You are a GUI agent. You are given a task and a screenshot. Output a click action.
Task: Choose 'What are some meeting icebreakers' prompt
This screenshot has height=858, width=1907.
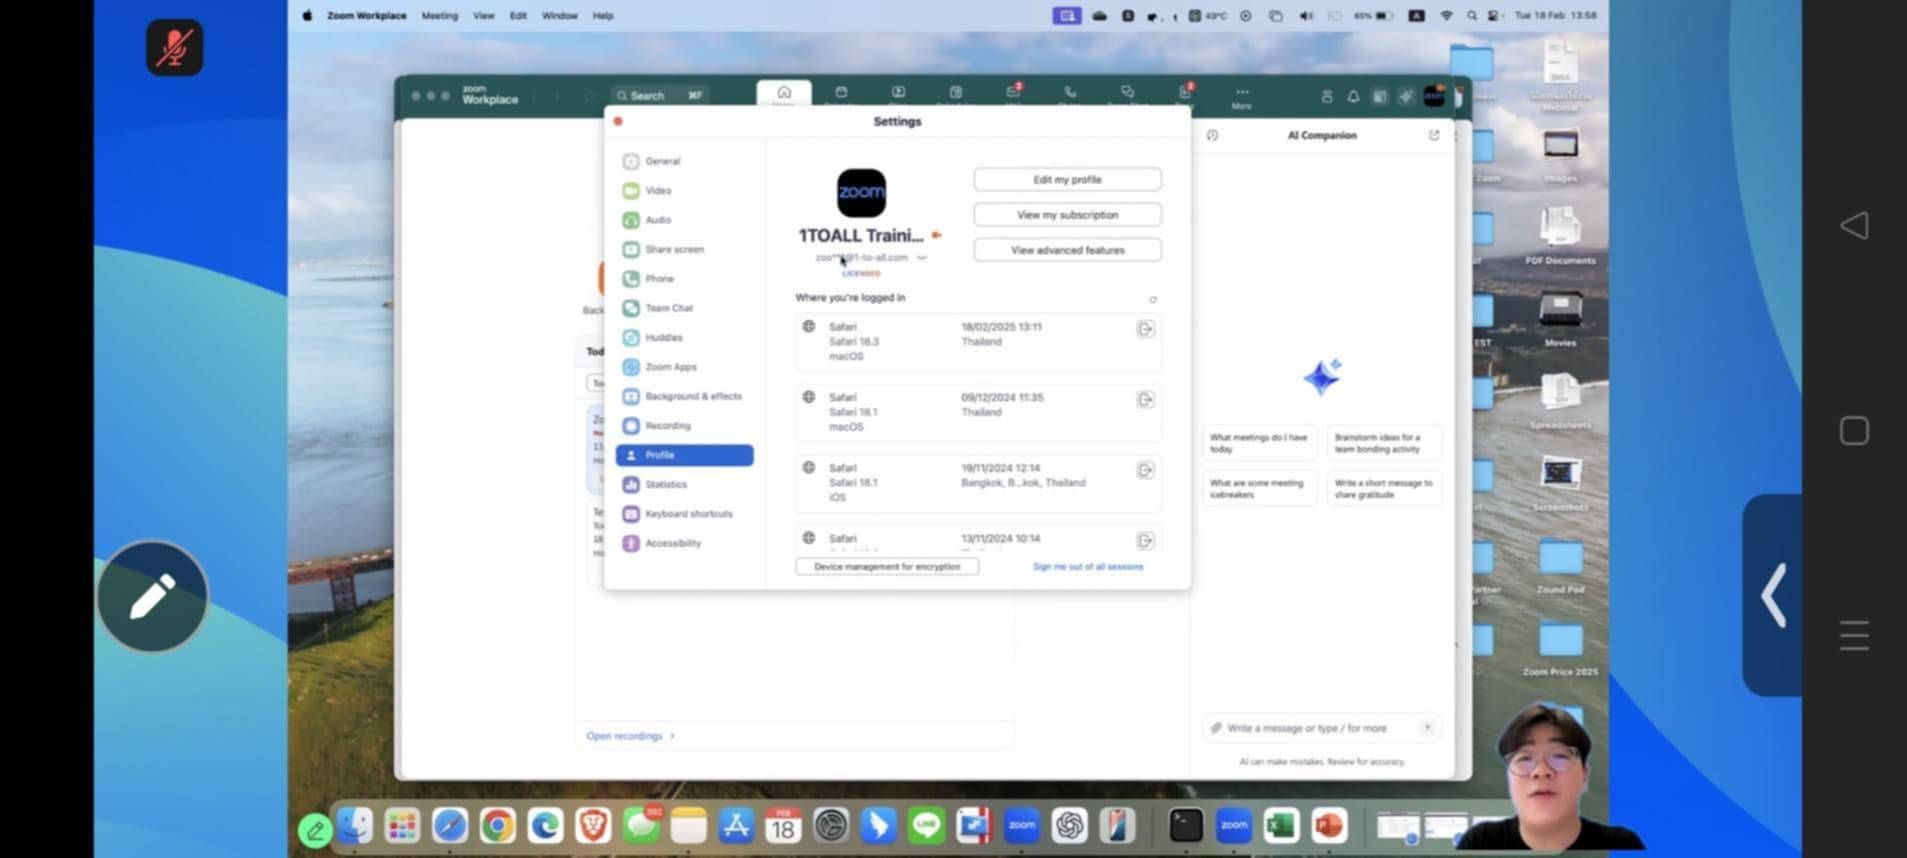[x=1259, y=489]
